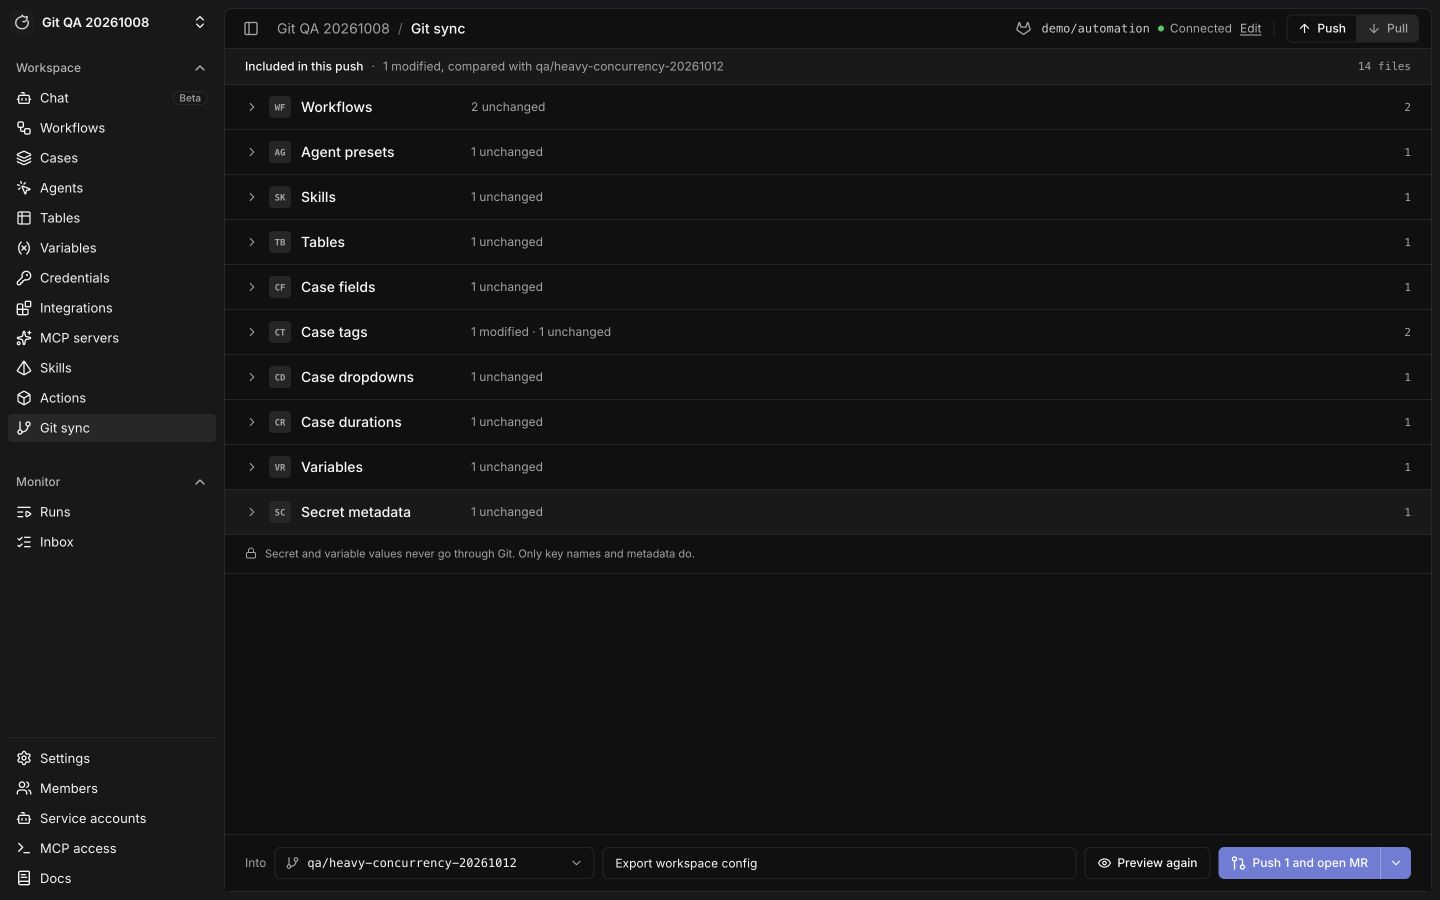Expand the Case tags group chevron

[252, 332]
